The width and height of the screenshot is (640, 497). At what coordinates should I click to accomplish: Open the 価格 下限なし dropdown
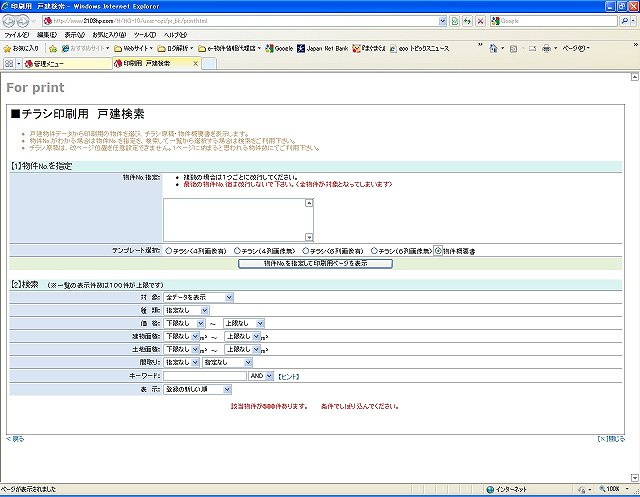click(x=184, y=324)
